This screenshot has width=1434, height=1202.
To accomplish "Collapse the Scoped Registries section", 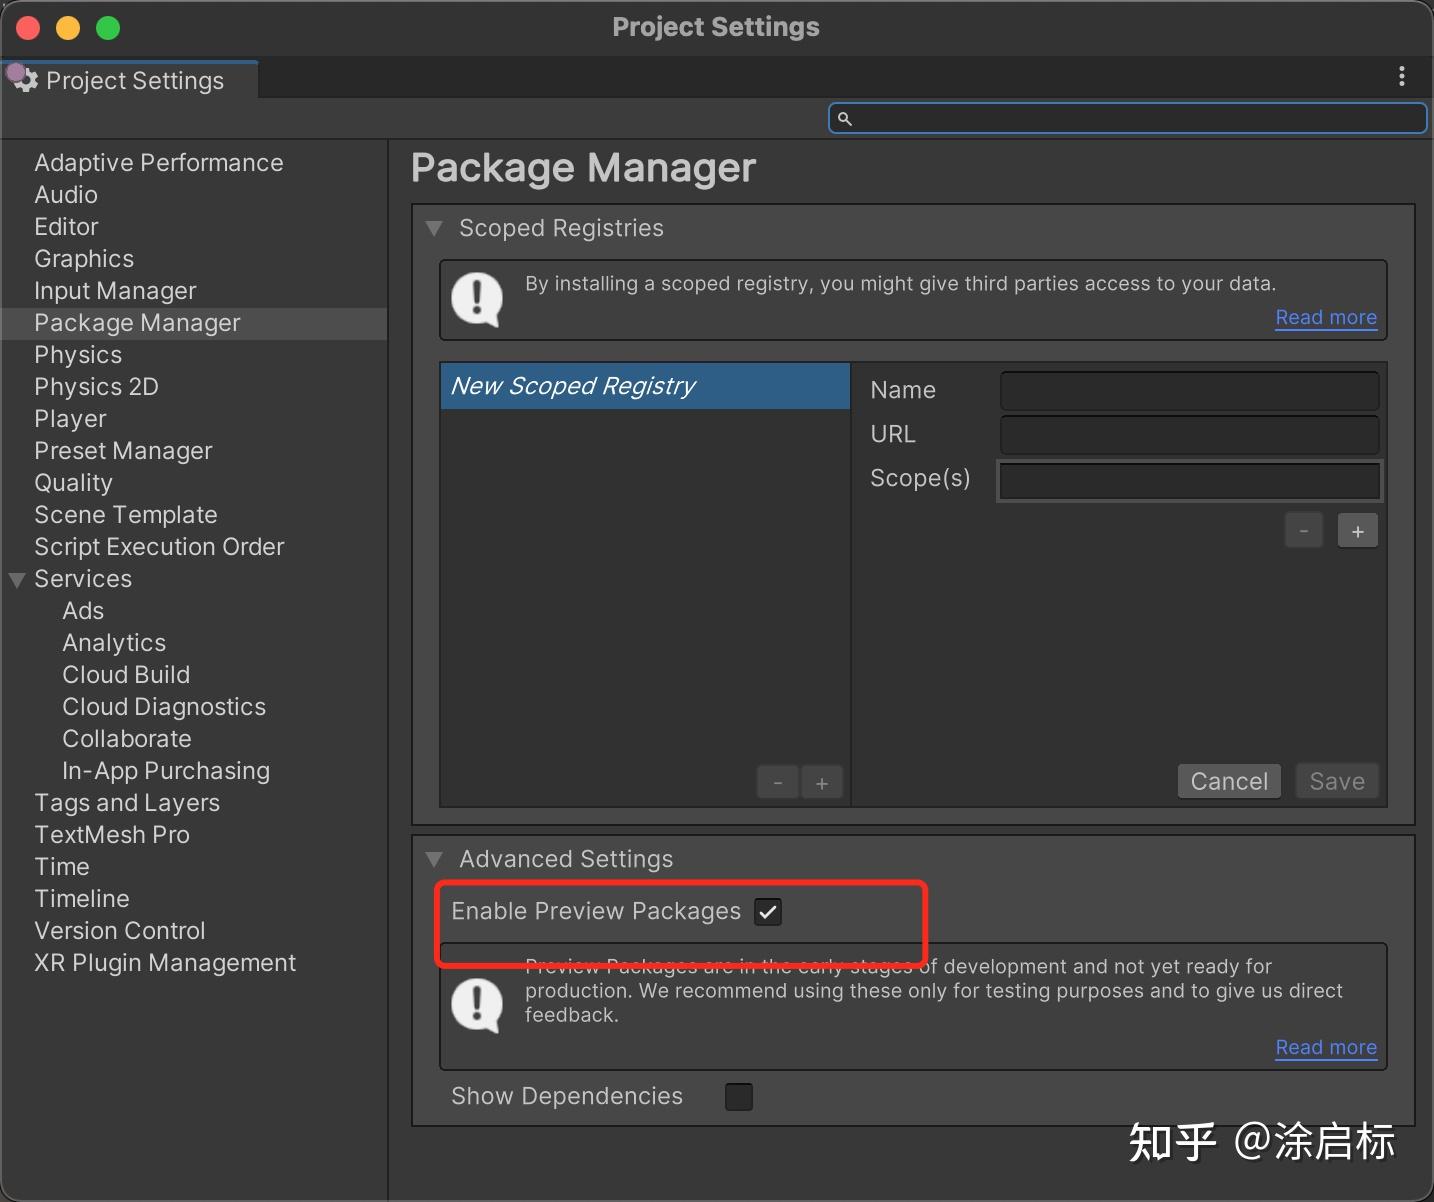I will tap(434, 228).
